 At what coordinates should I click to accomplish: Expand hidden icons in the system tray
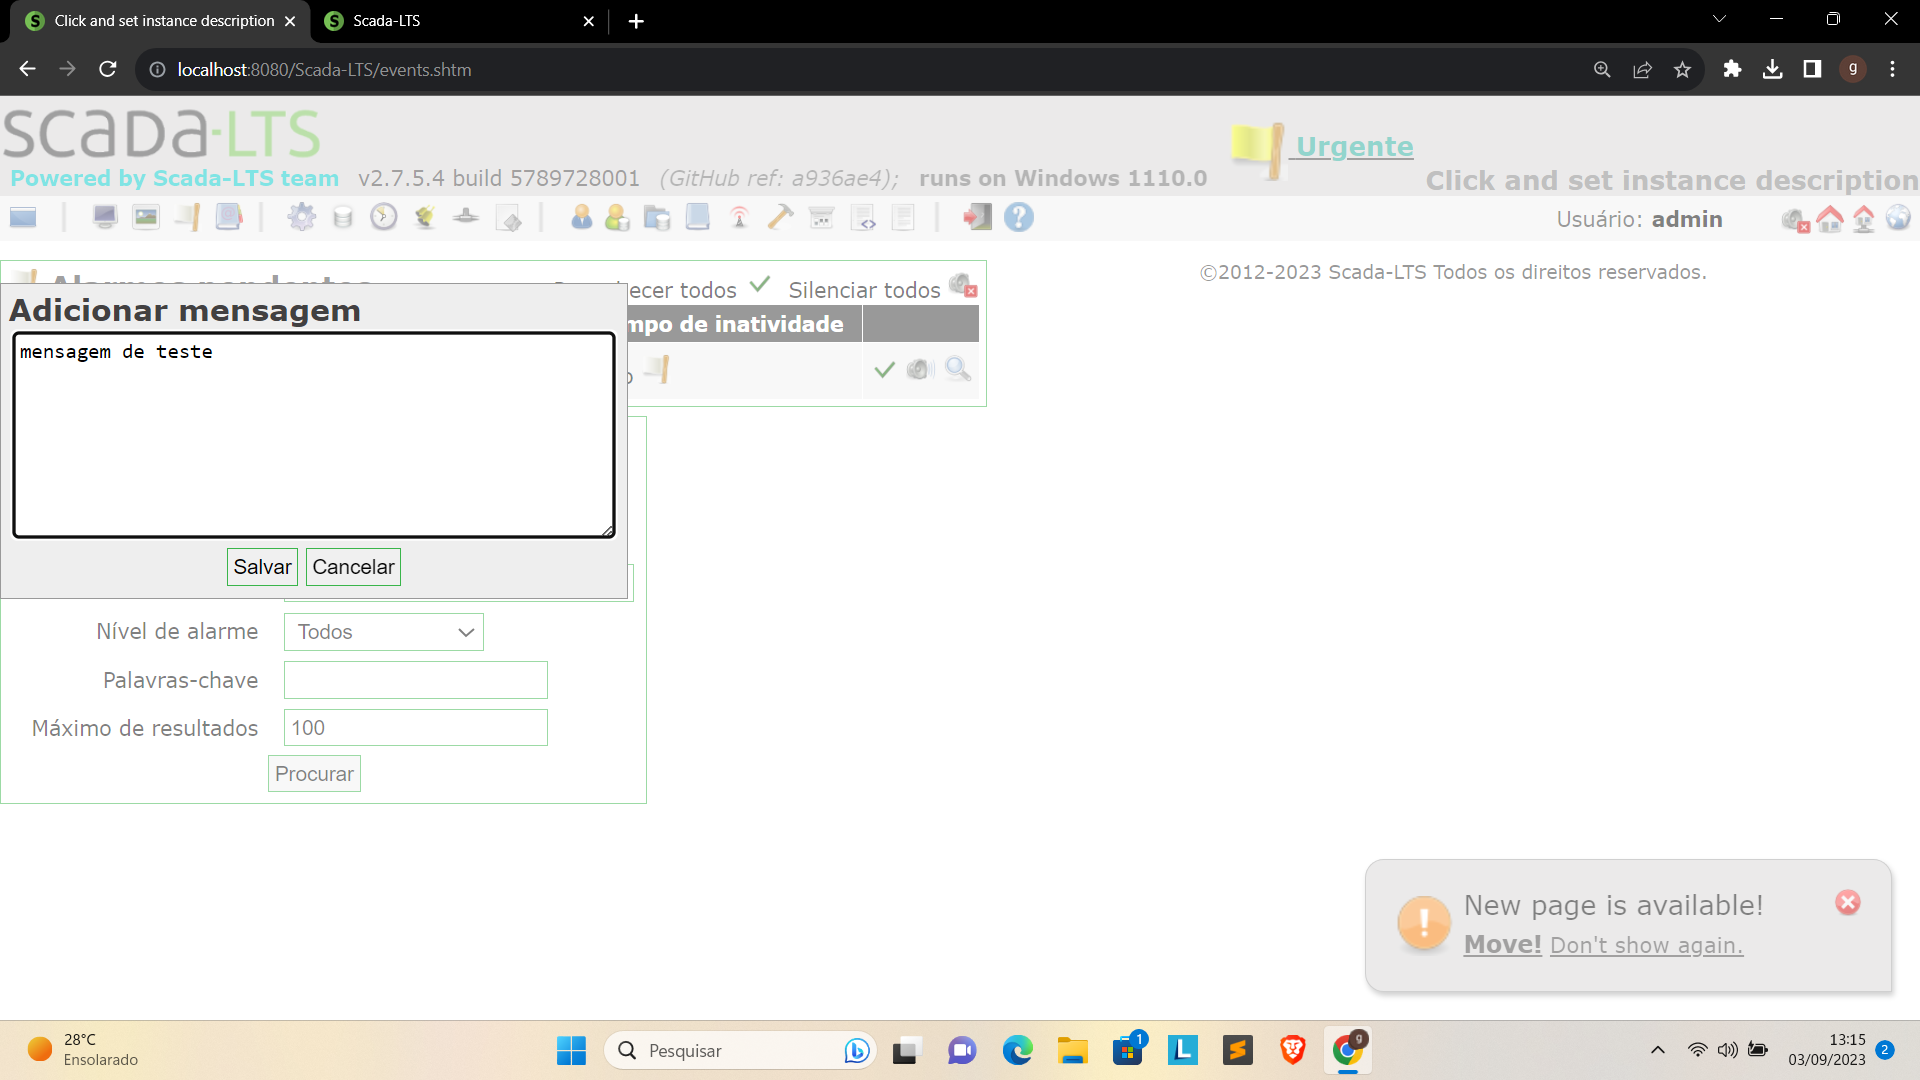click(x=1658, y=1050)
